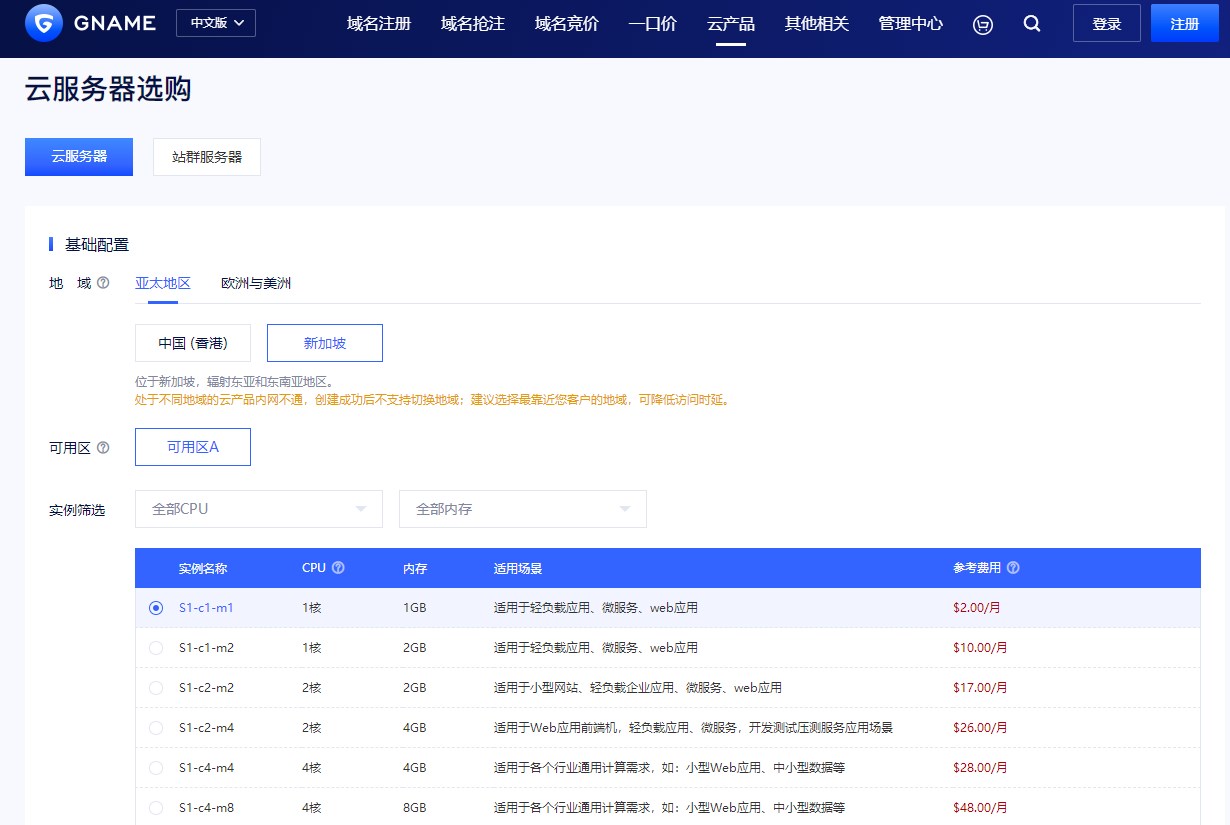
Task: Open the 全部内存 memory dropdown
Action: pos(522,509)
